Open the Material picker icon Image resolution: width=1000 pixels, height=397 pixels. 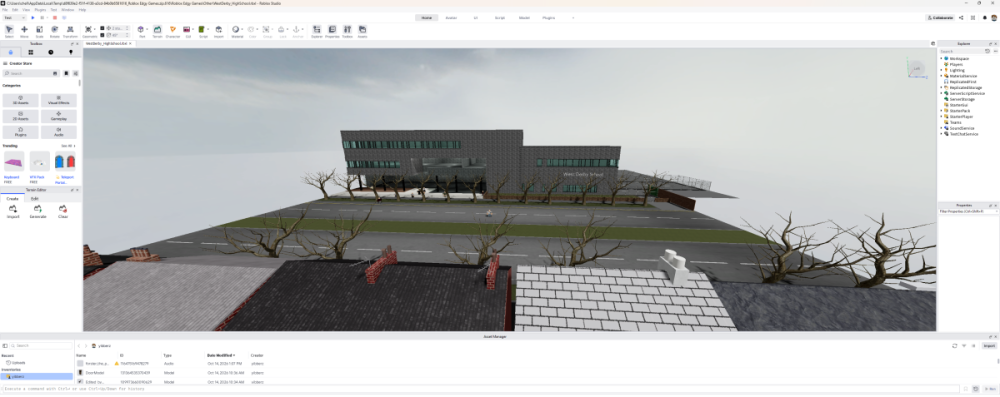coord(235,29)
